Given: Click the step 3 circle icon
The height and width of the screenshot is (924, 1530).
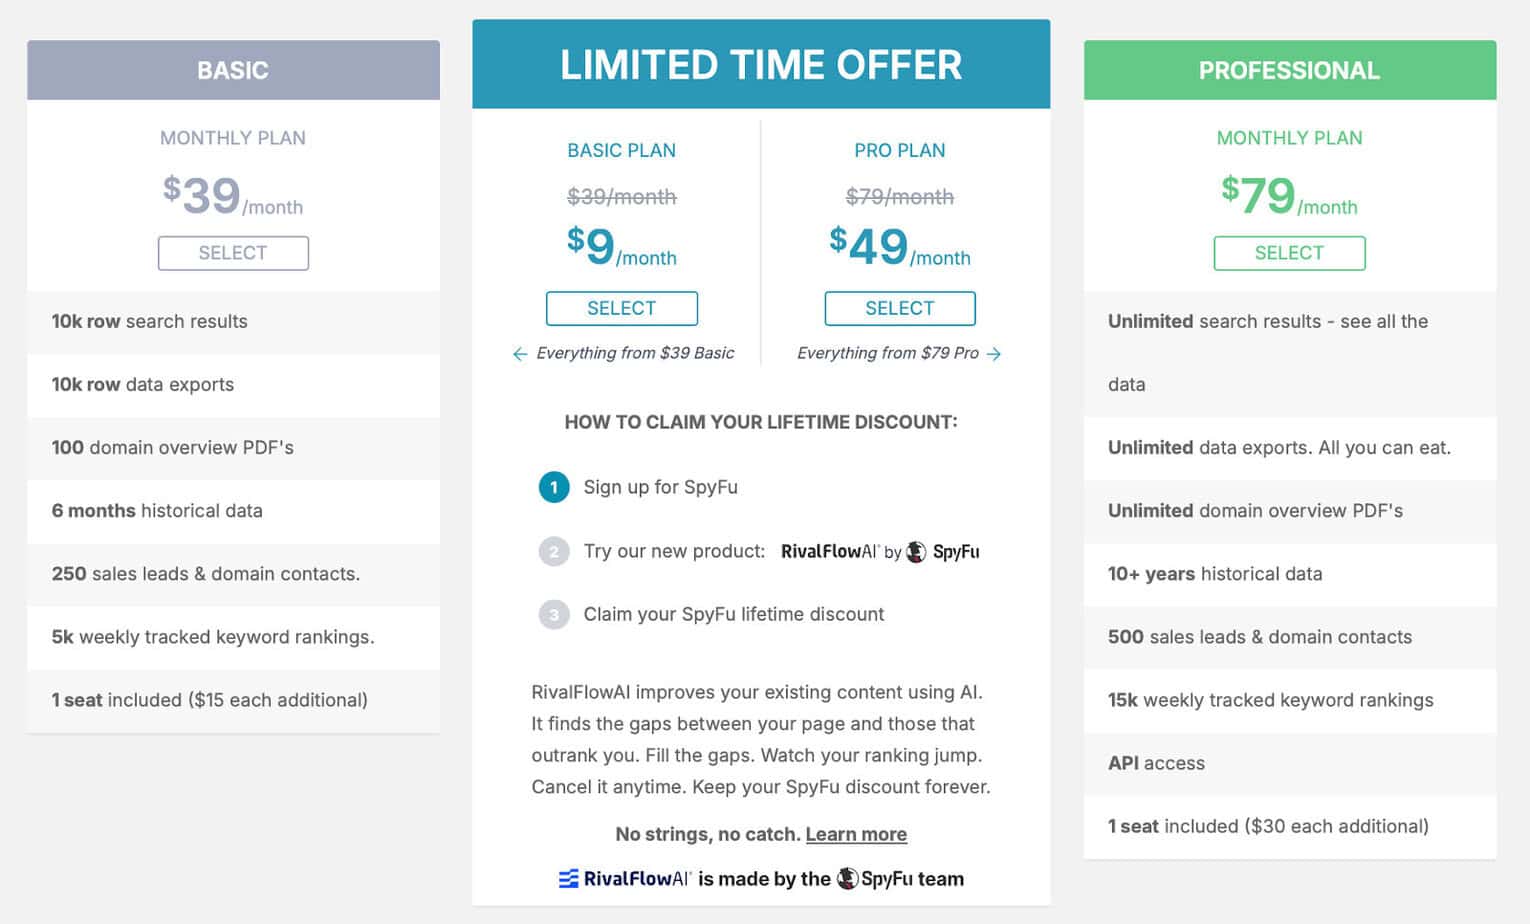Looking at the screenshot, I should click(x=554, y=614).
